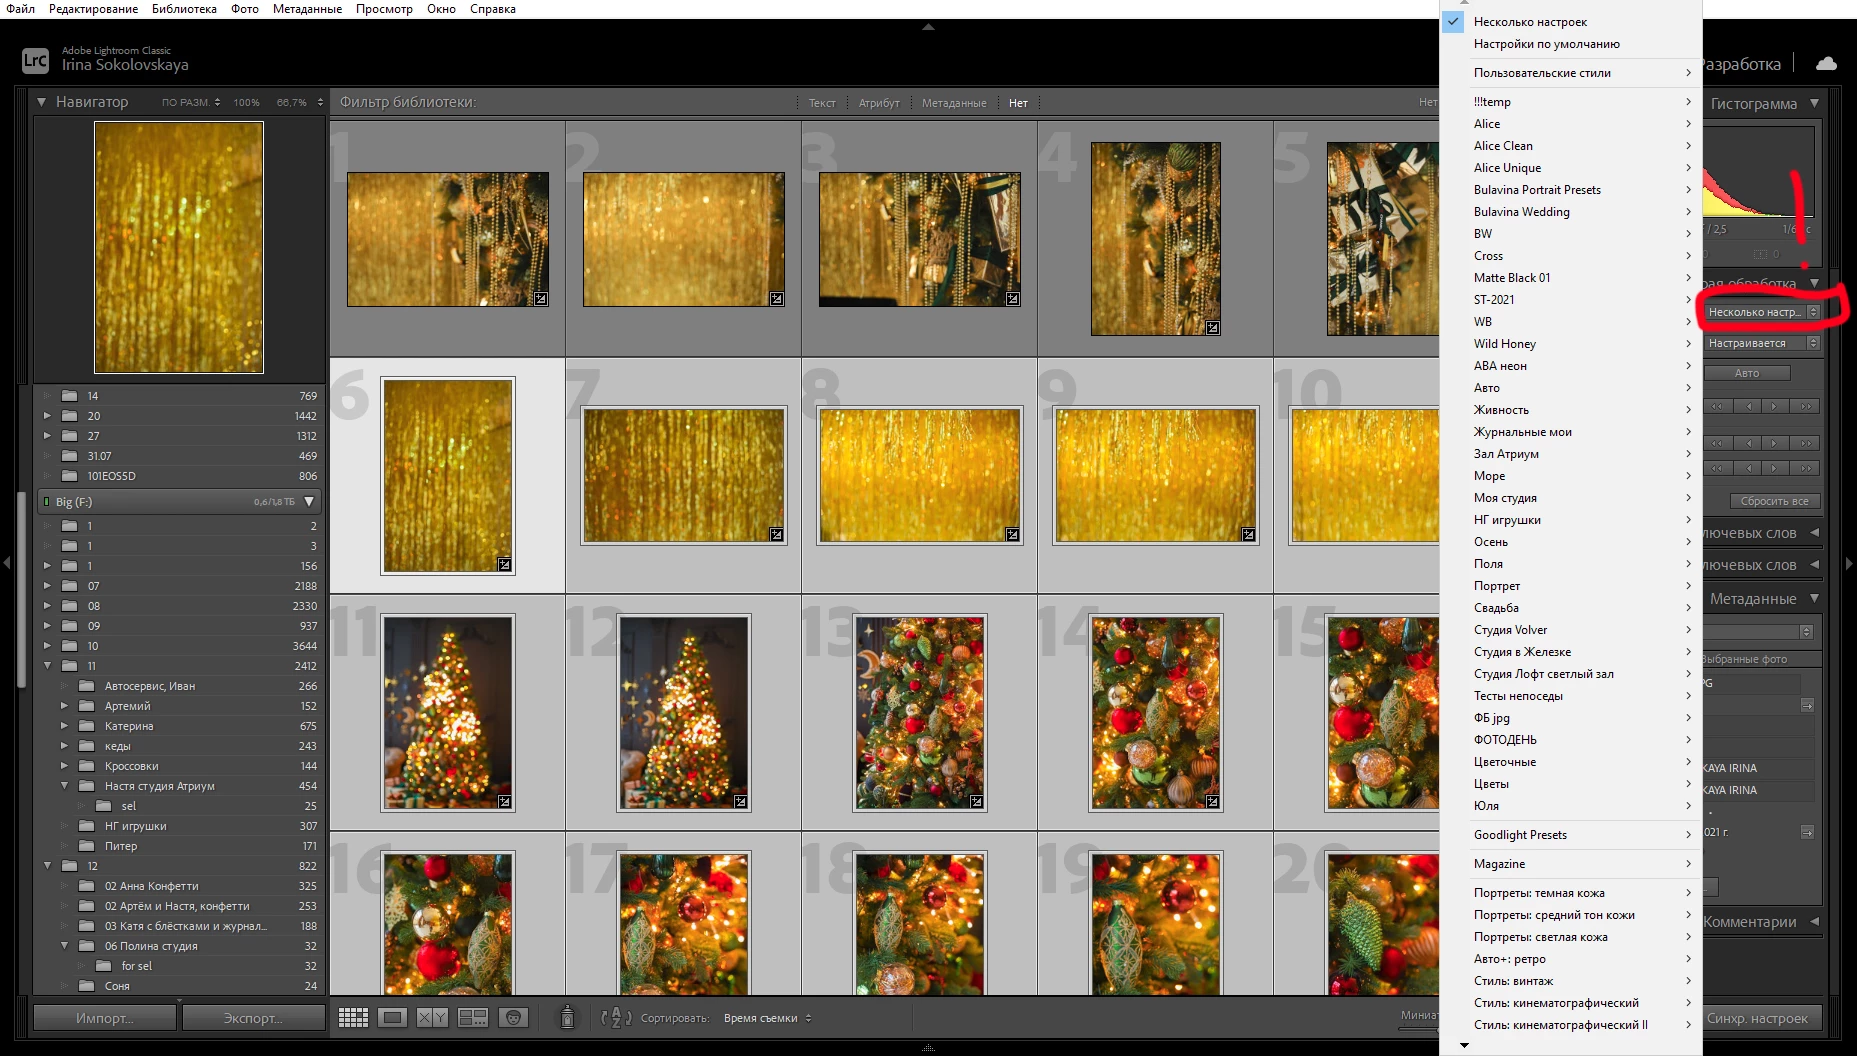The height and width of the screenshot is (1056, 1857).
Task: Click the Экспорт... button
Action: [x=253, y=1018]
